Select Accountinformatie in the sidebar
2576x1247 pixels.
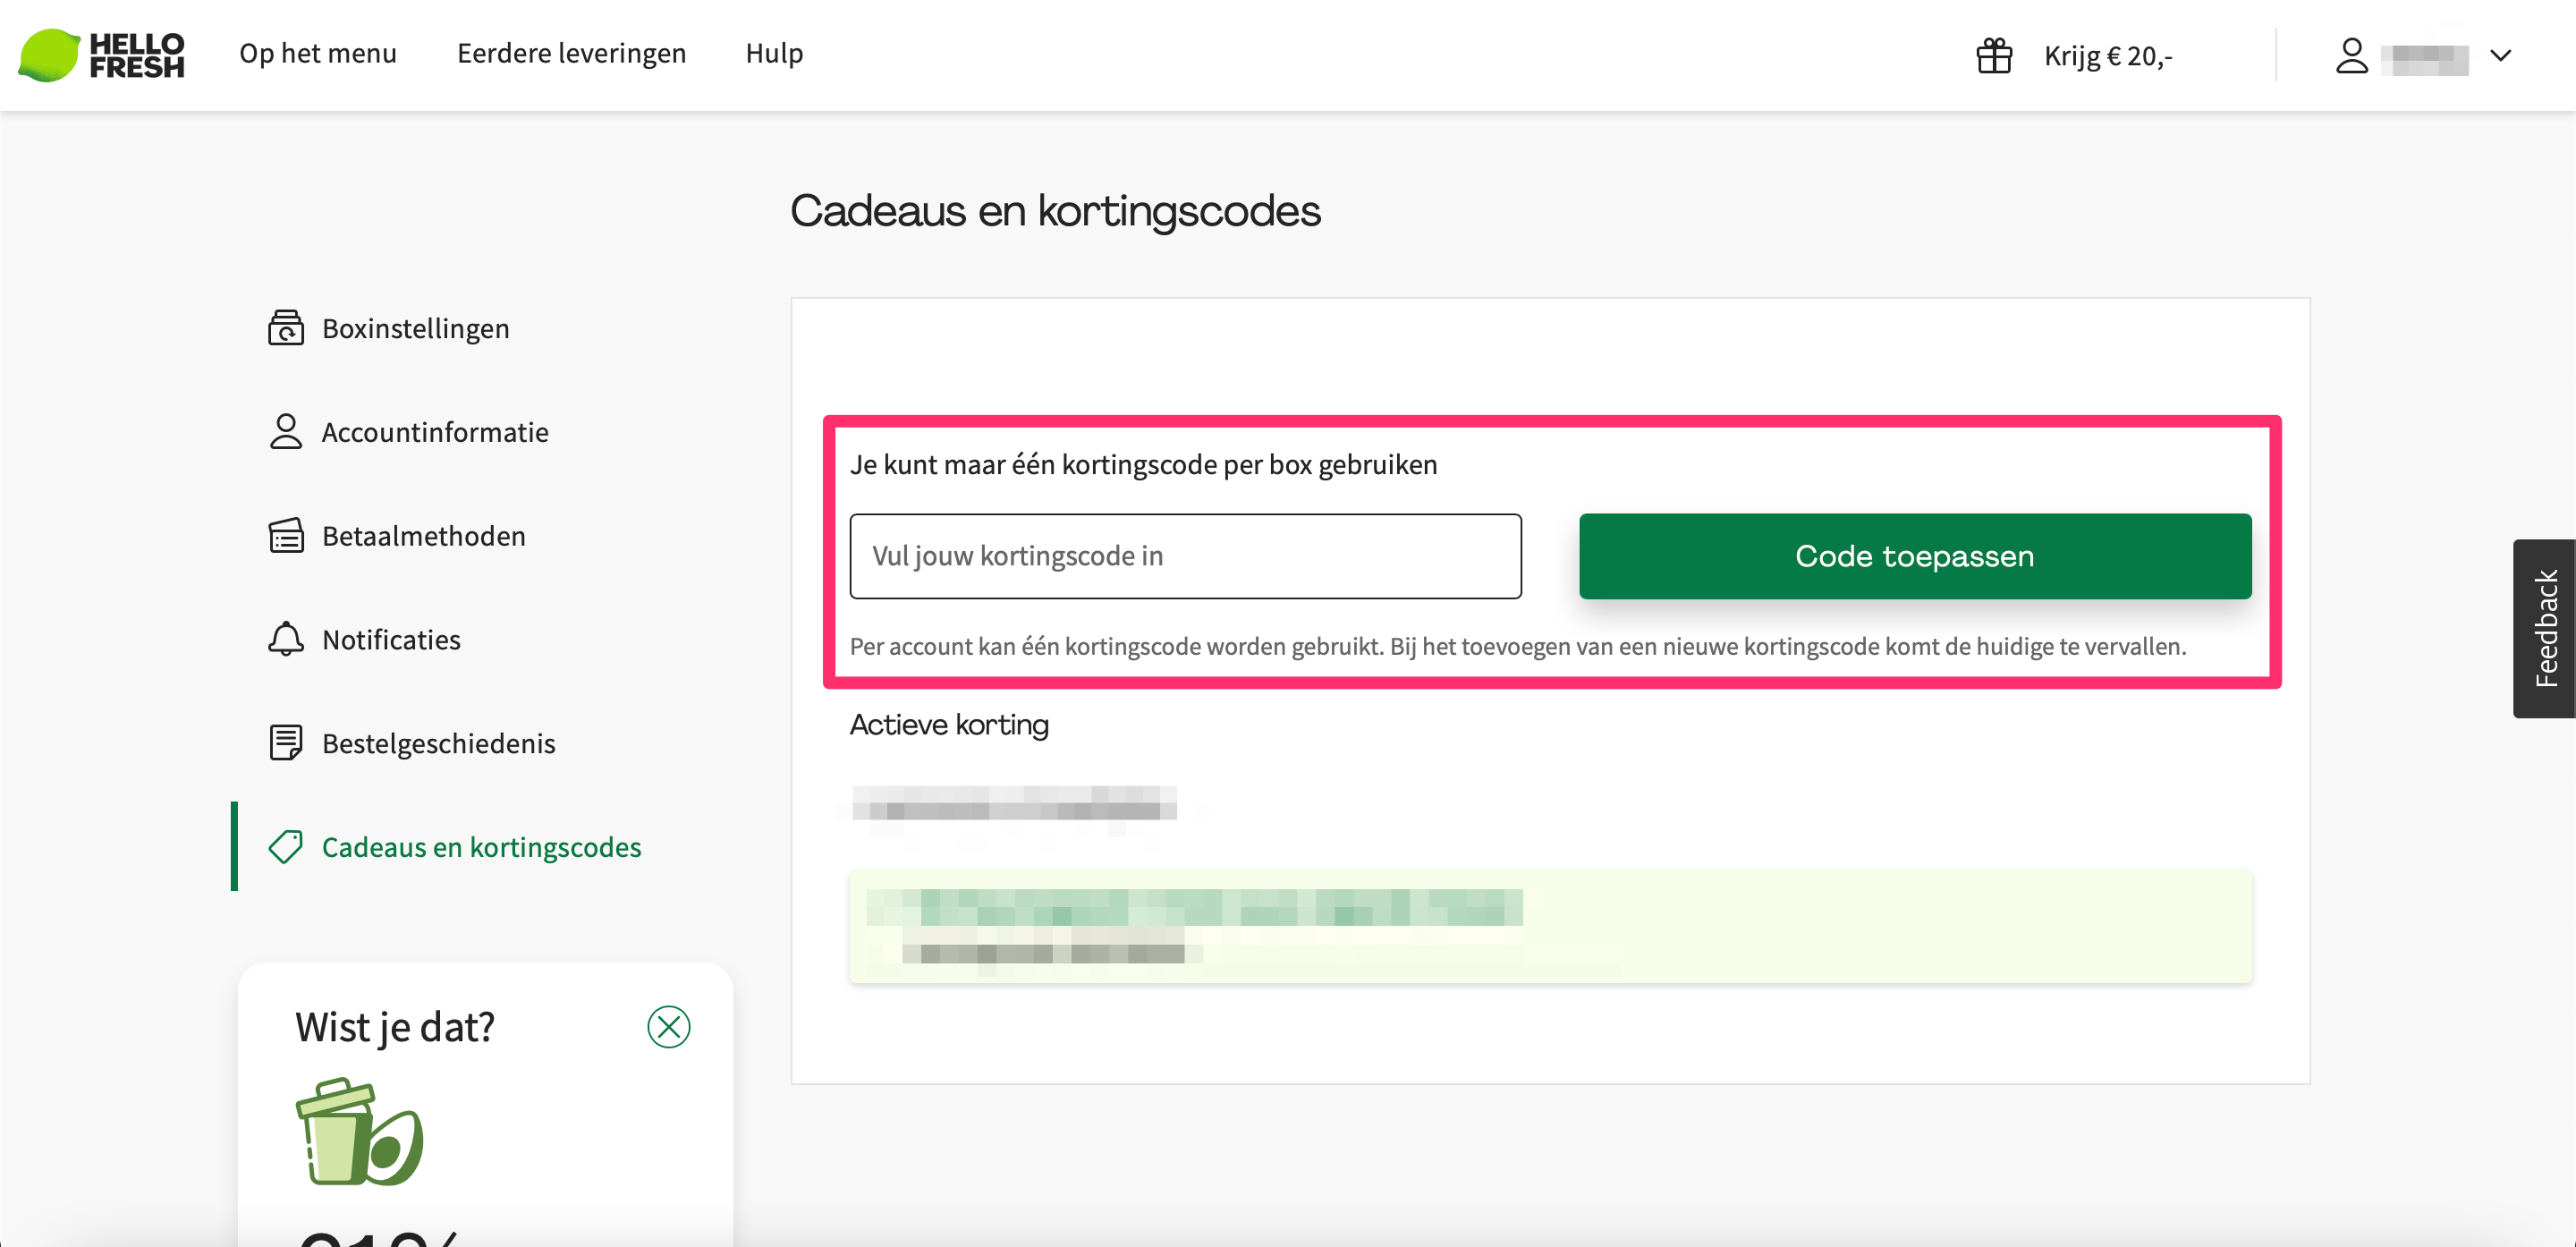(x=435, y=432)
